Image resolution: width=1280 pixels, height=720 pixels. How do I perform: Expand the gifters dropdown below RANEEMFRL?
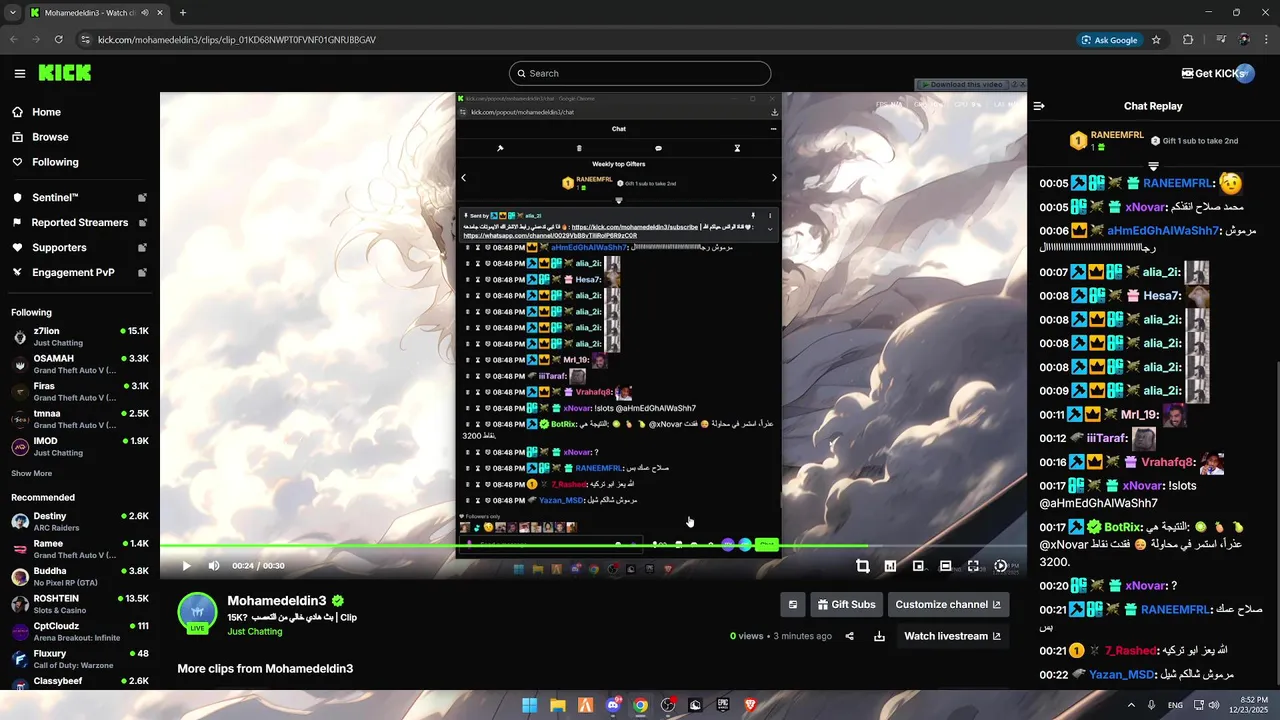pos(1153,166)
